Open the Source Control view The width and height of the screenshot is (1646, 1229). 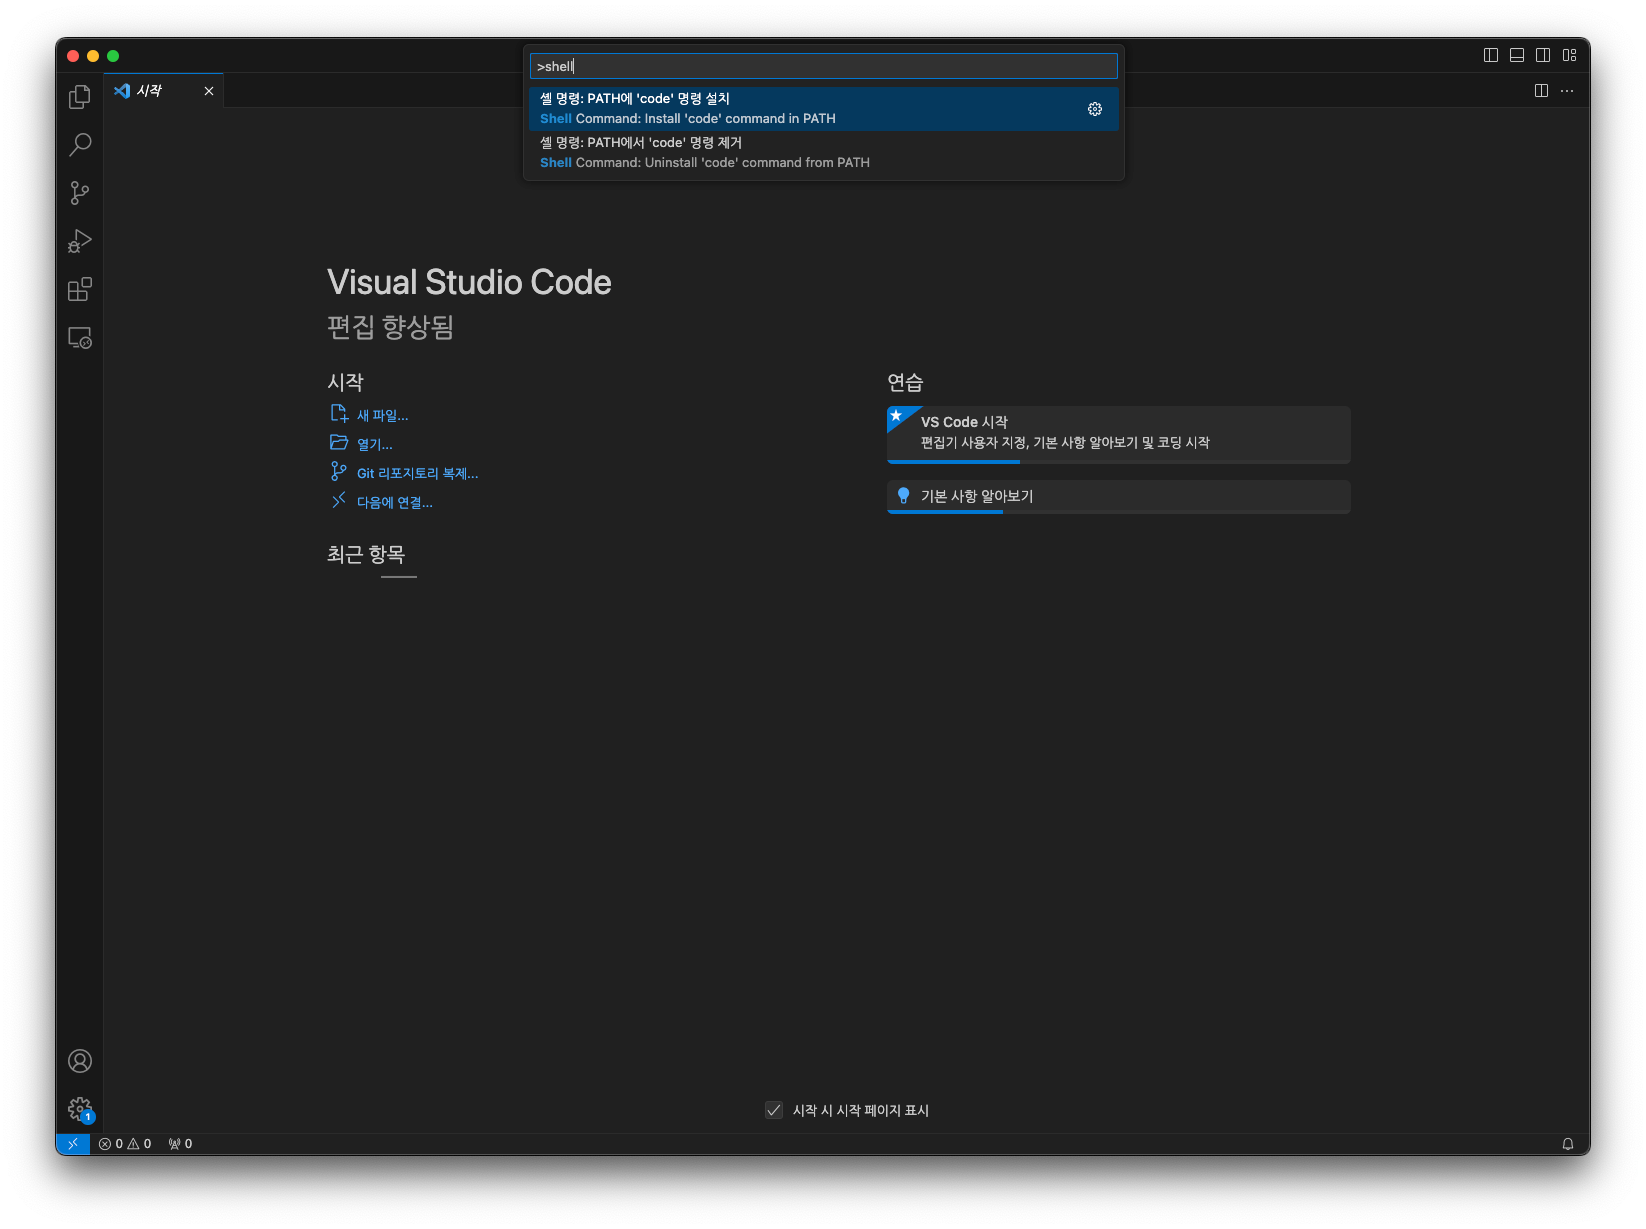coord(80,193)
